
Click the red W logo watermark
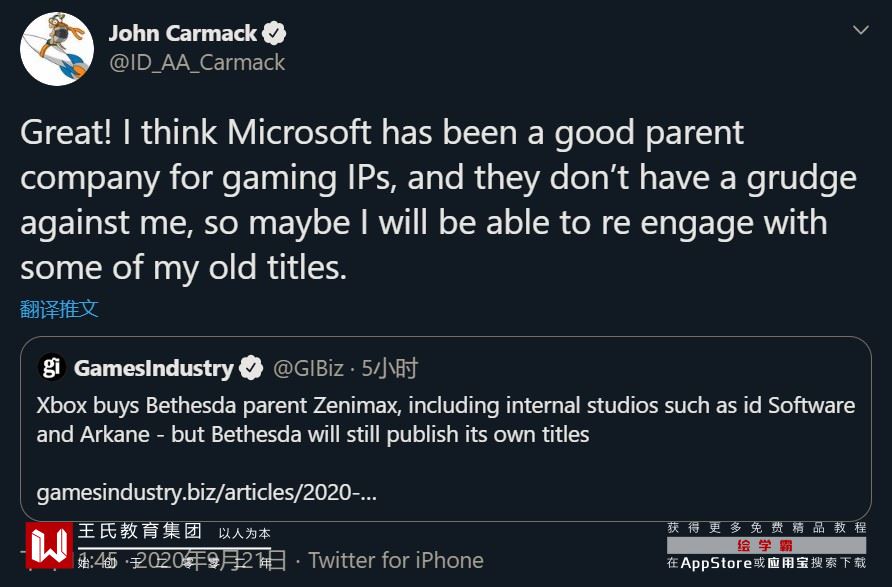pos(50,546)
